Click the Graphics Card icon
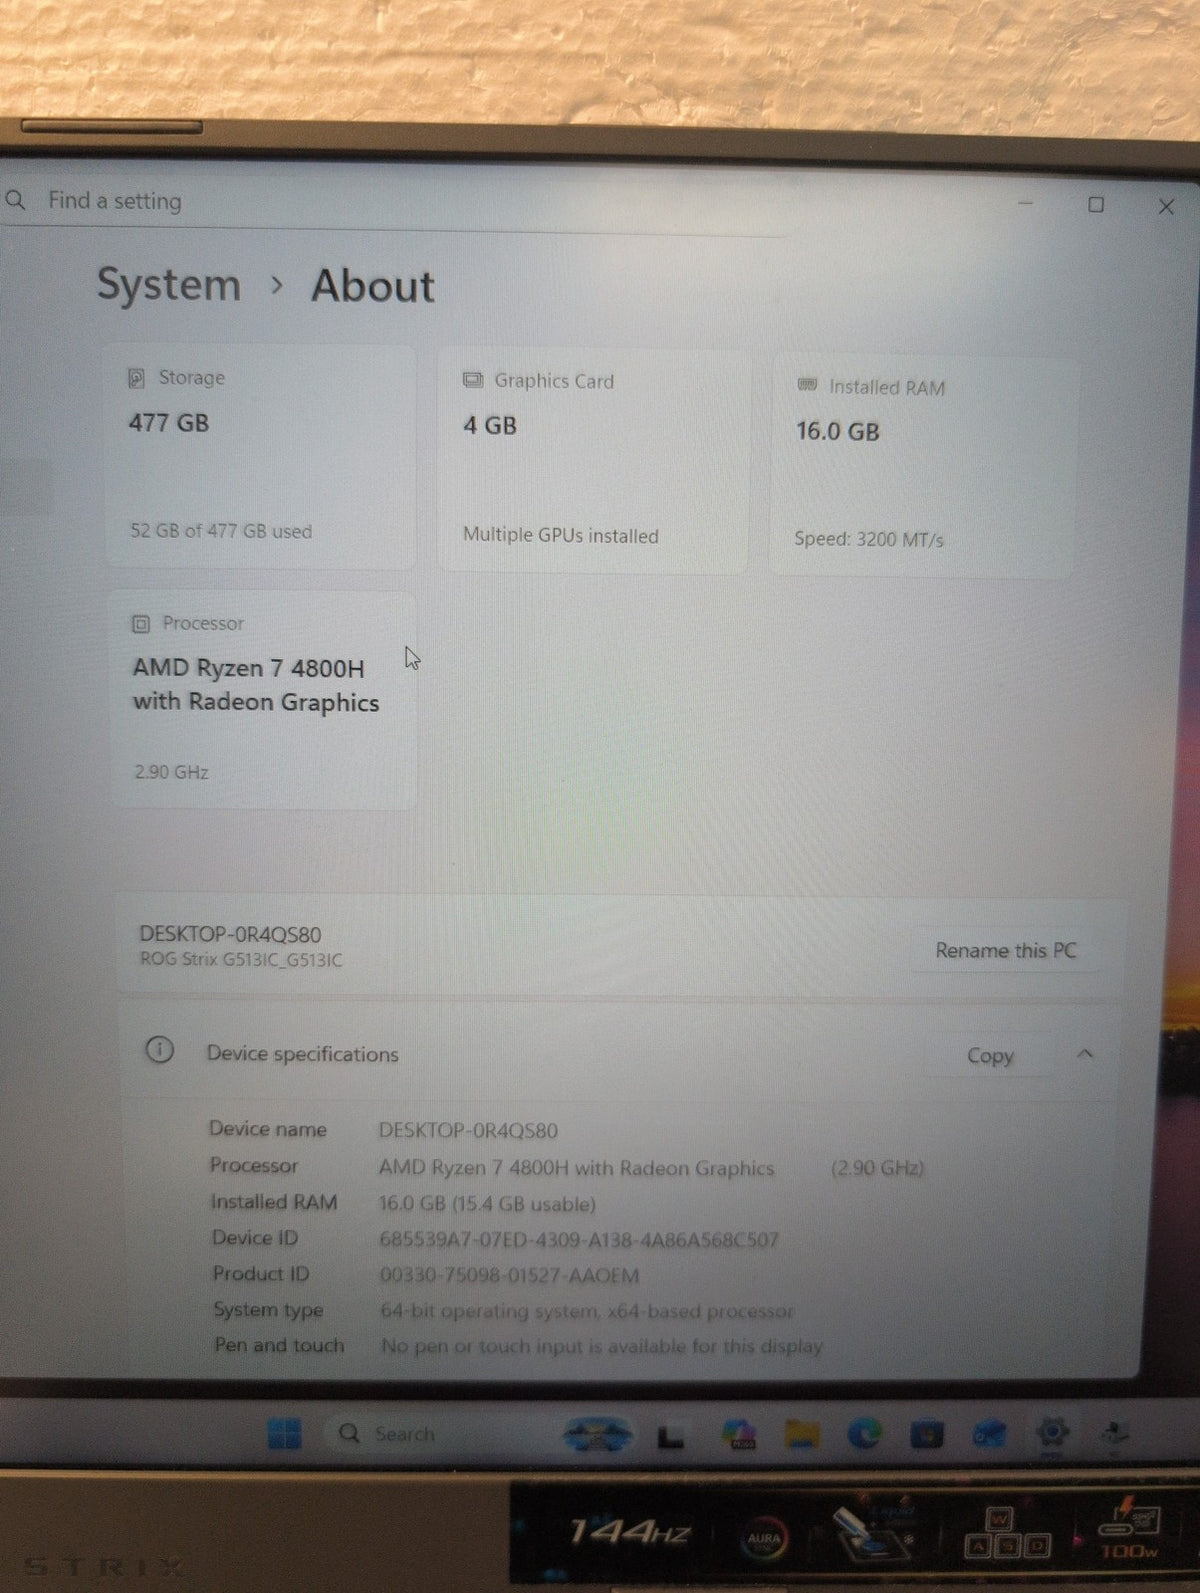 coord(473,380)
